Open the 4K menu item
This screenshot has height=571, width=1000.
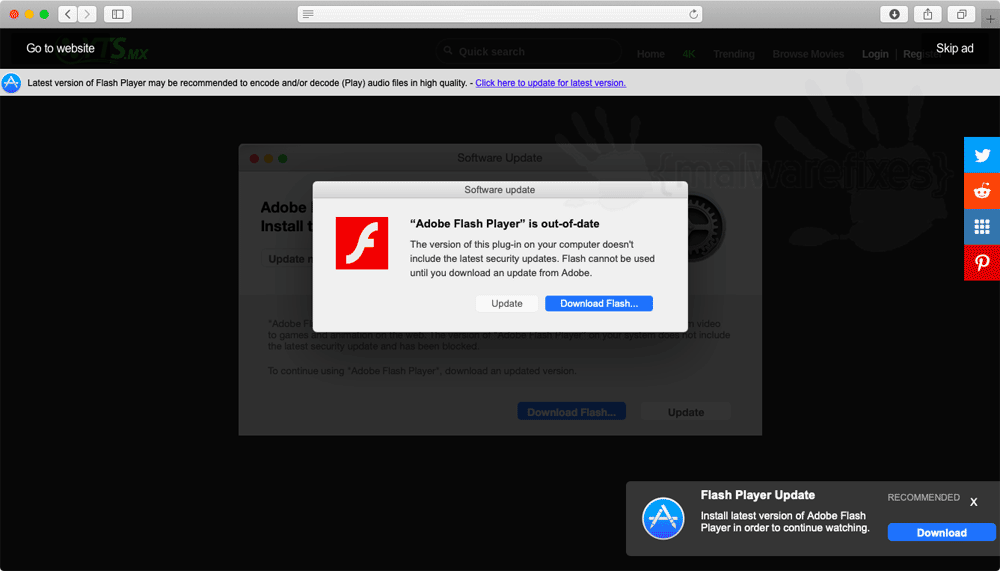689,54
